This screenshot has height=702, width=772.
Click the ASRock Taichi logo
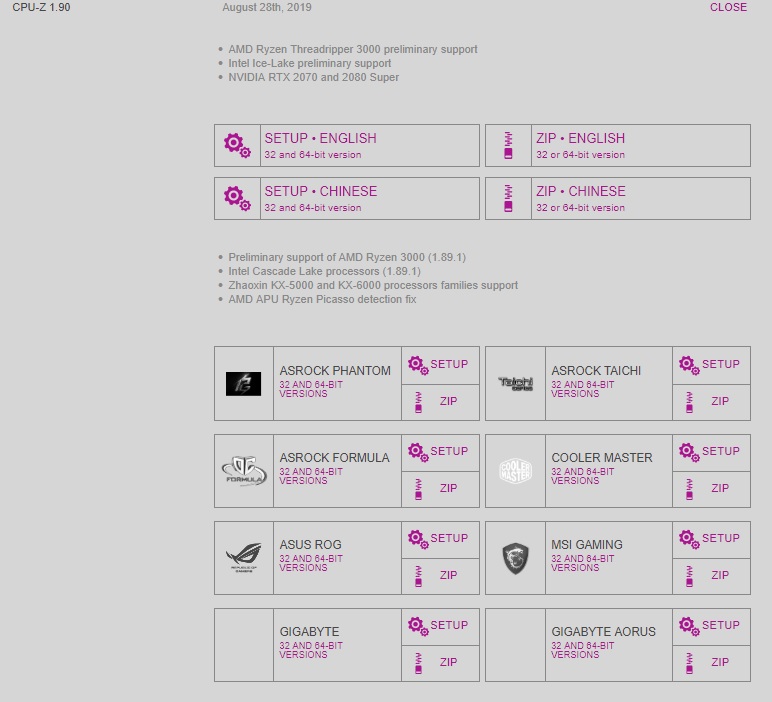click(515, 383)
